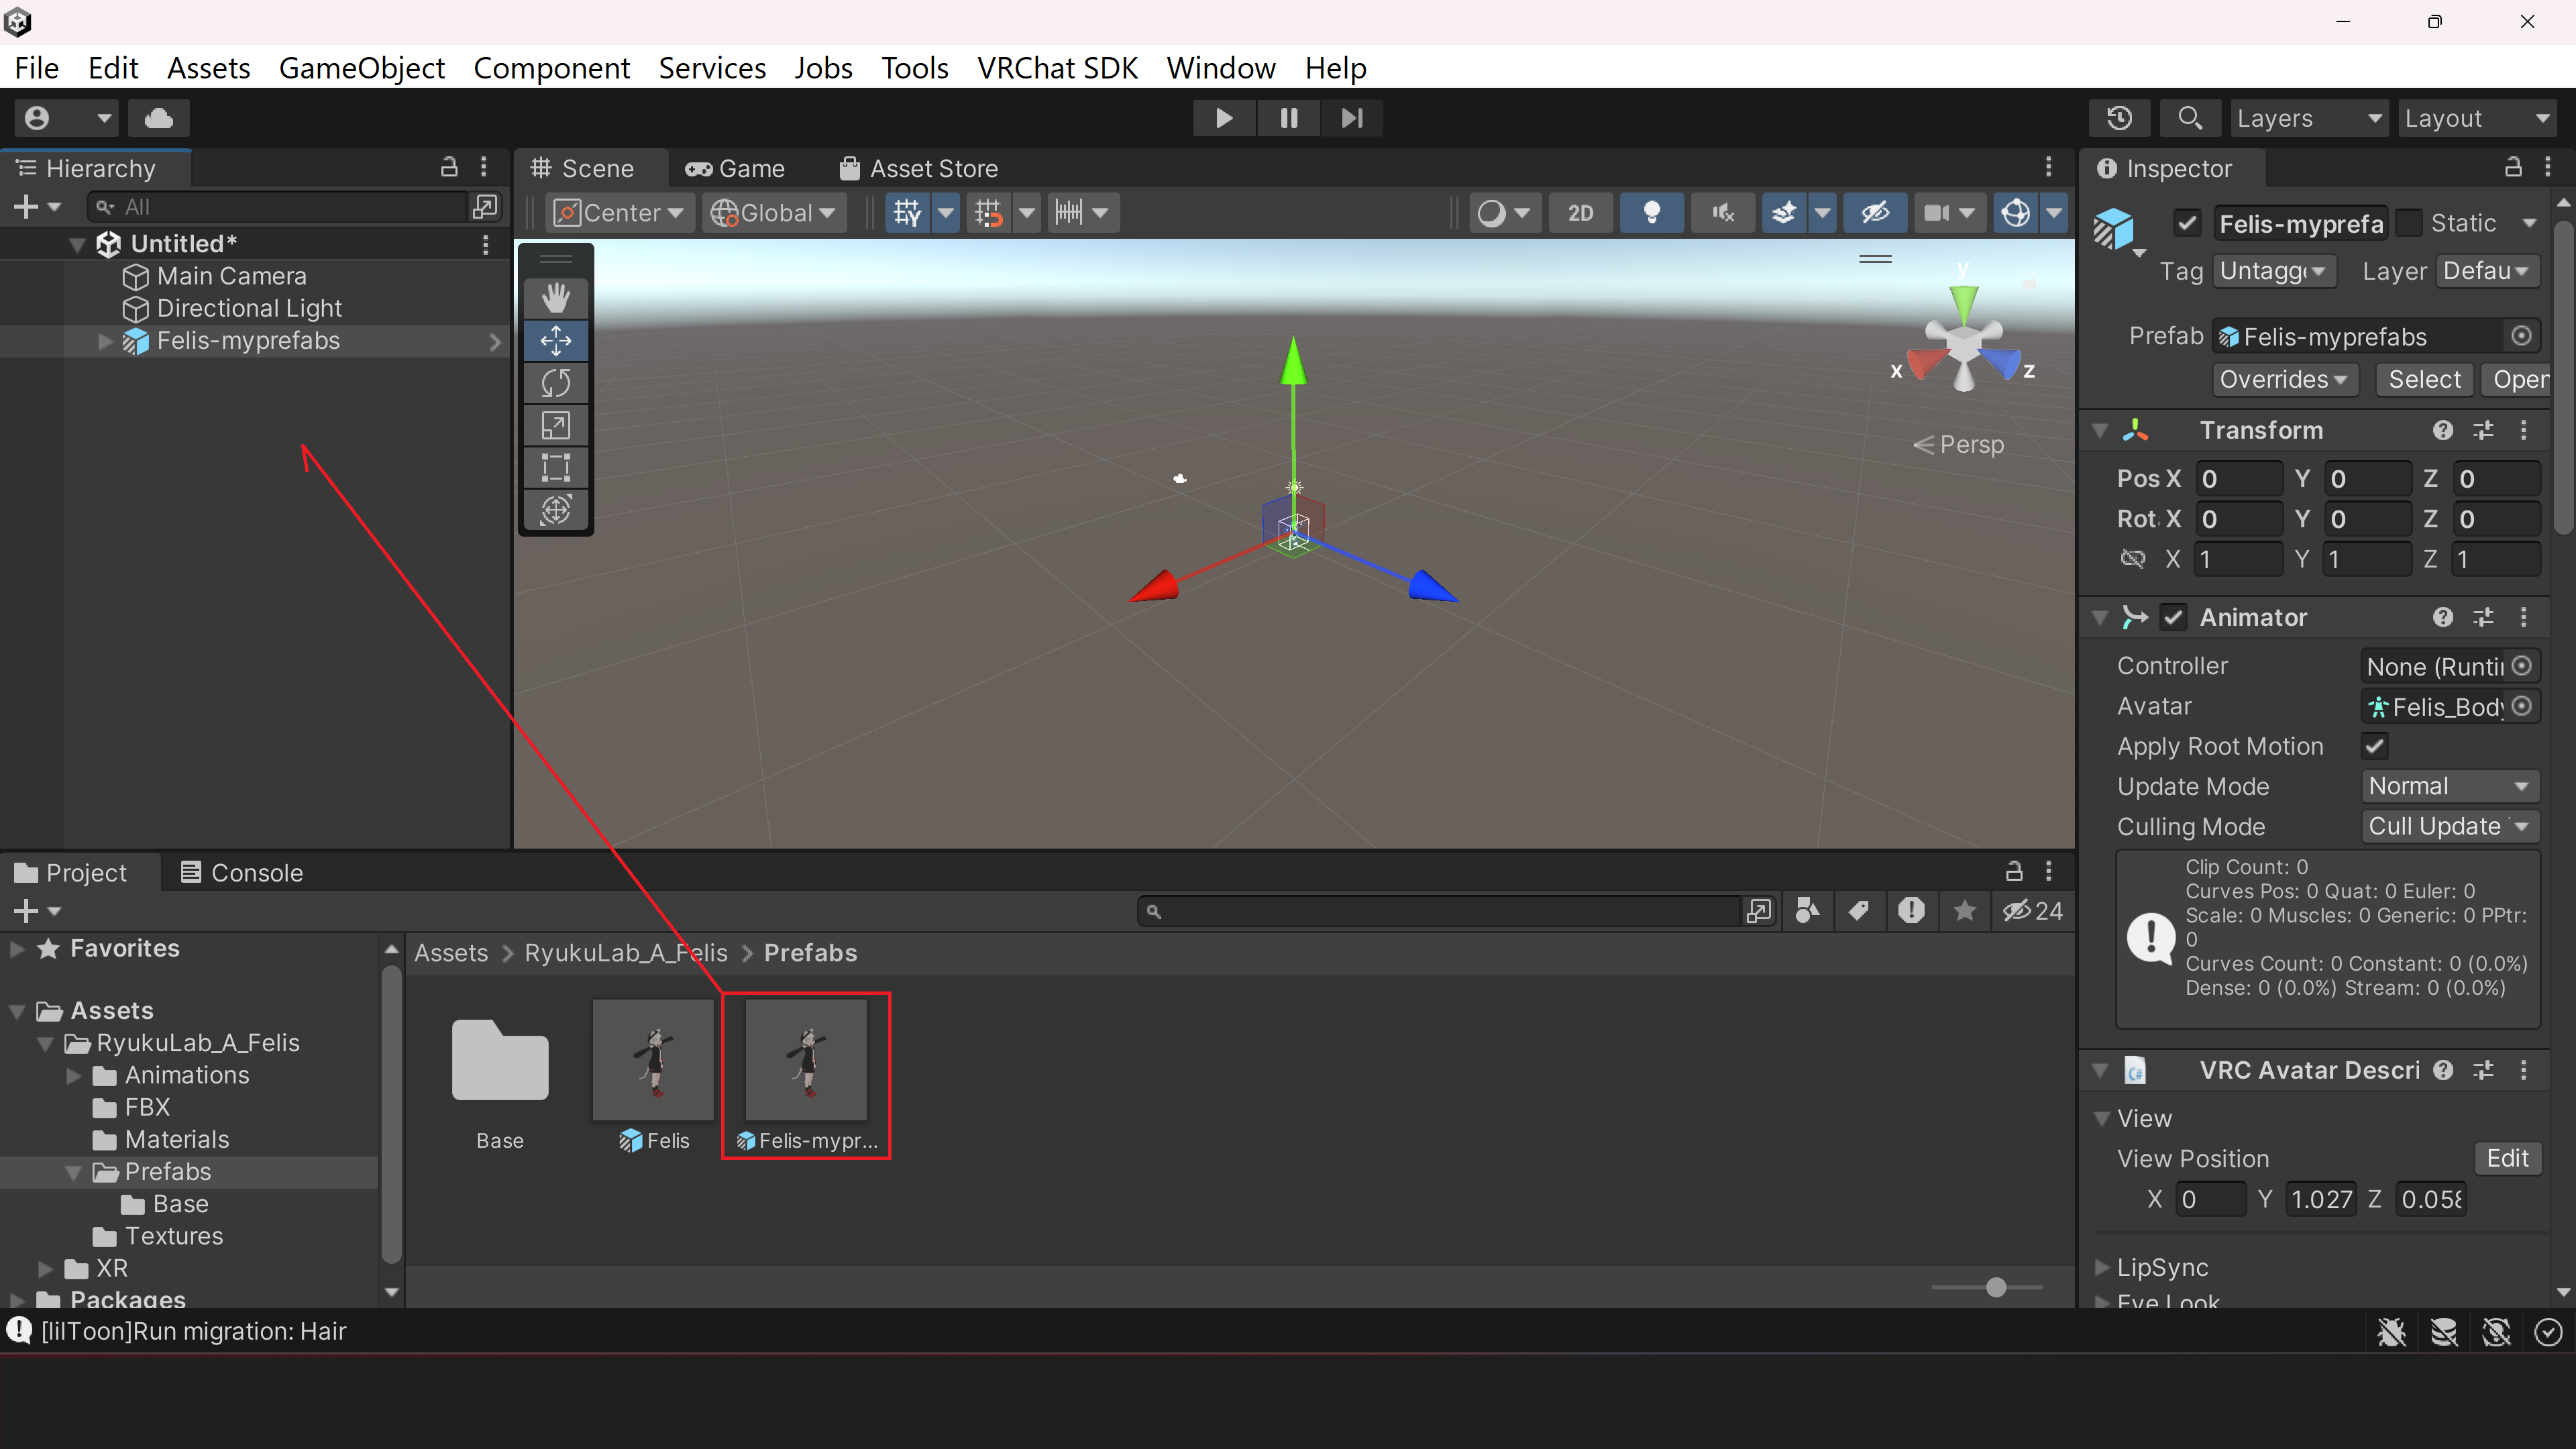The height and width of the screenshot is (1449, 2576).
Task: Select the Rect transform tool
Action: [x=556, y=467]
